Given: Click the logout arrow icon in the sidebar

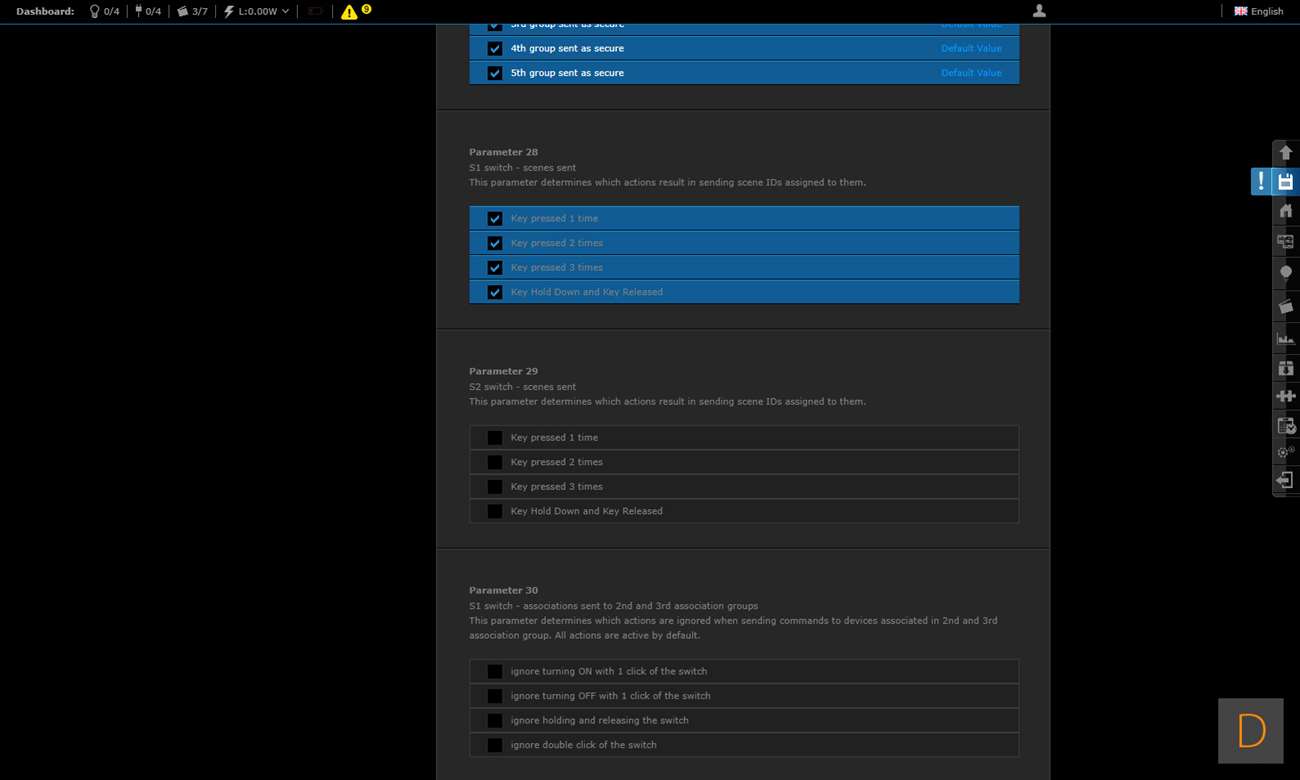Looking at the screenshot, I should point(1286,480).
